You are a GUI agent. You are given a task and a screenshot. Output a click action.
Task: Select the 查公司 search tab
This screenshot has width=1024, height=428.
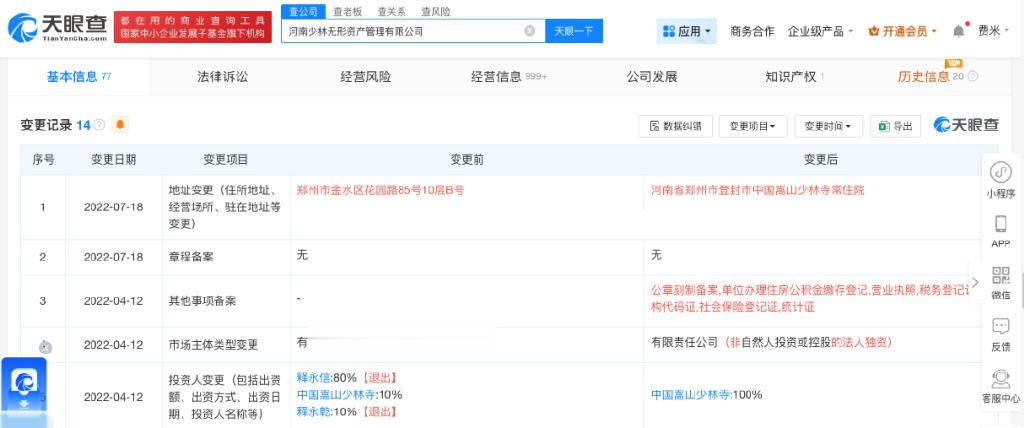[303, 11]
